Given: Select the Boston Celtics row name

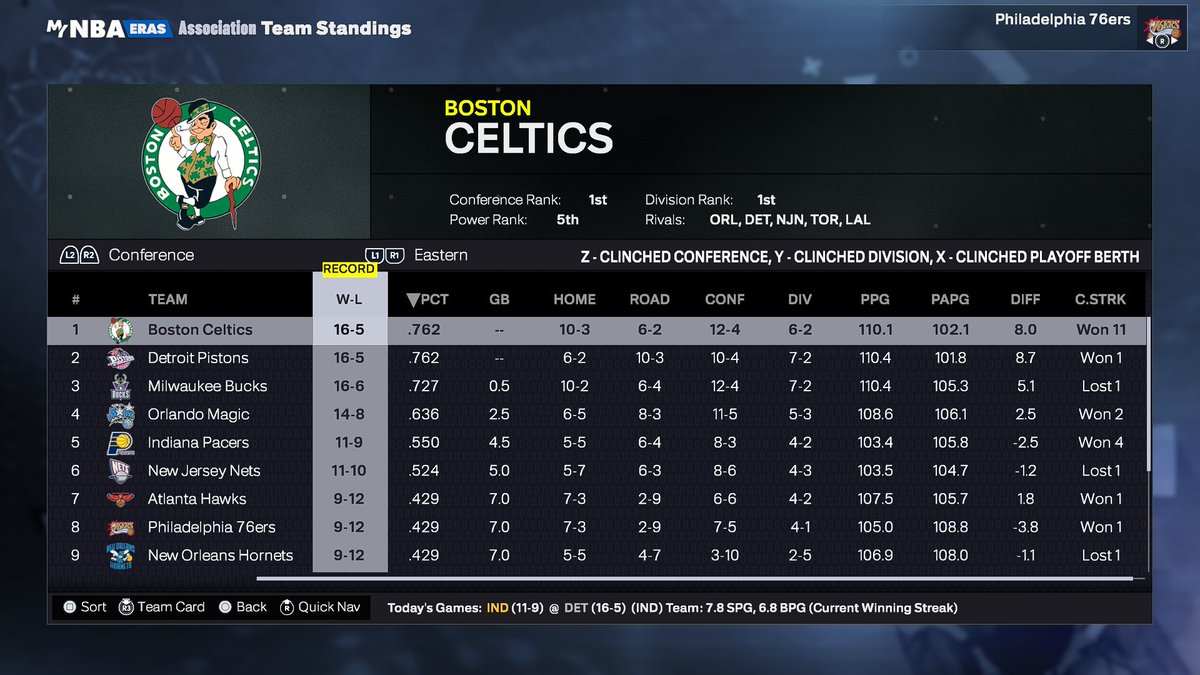Looking at the screenshot, I should pos(200,330).
